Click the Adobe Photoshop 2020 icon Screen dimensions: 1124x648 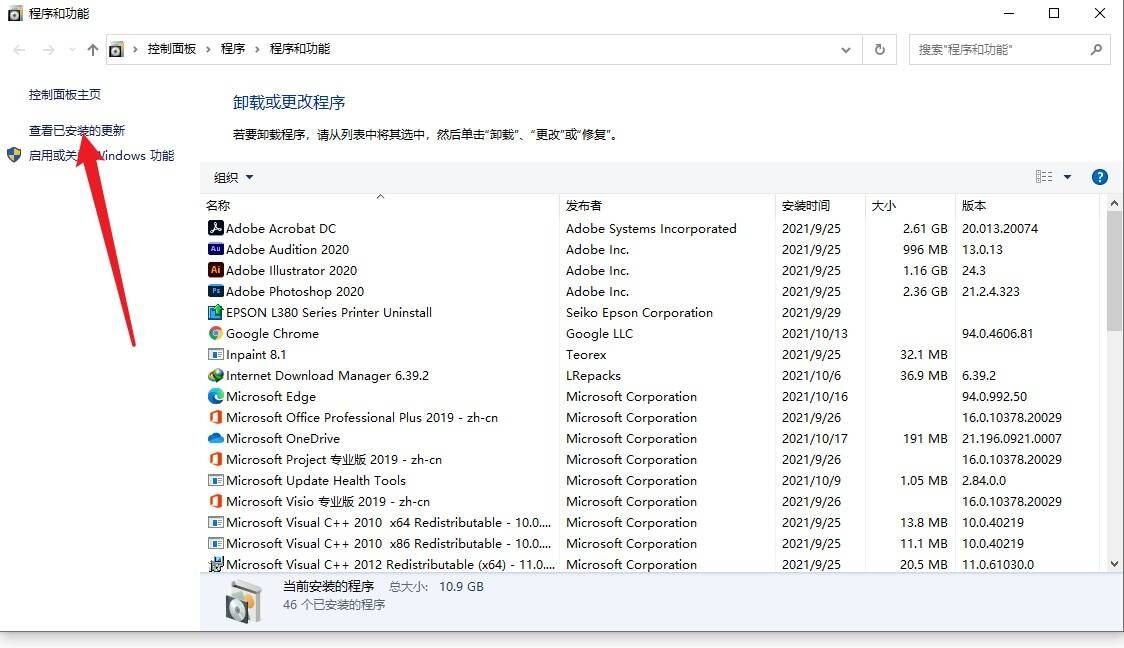(x=215, y=291)
